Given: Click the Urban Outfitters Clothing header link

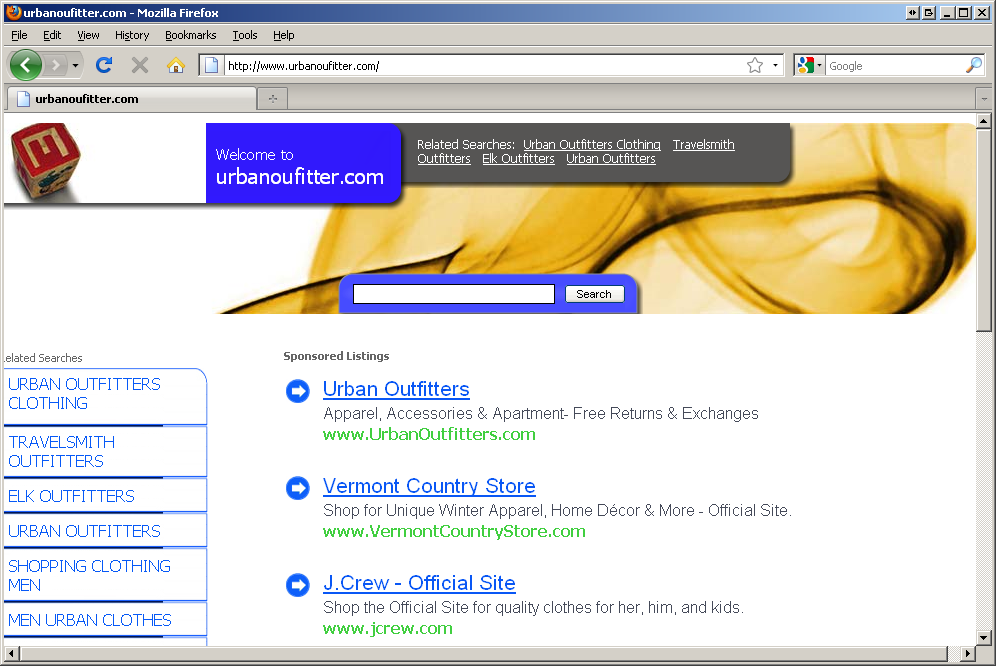Looking at the screenshot, I should click(x=591, y=144).
